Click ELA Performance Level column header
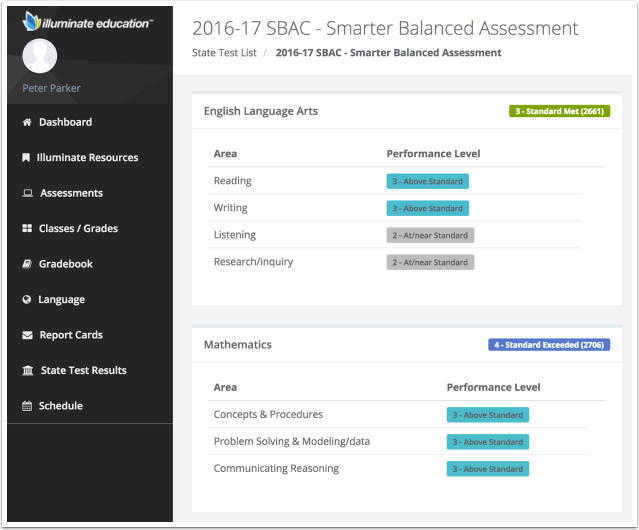 [x=433, y=154]
